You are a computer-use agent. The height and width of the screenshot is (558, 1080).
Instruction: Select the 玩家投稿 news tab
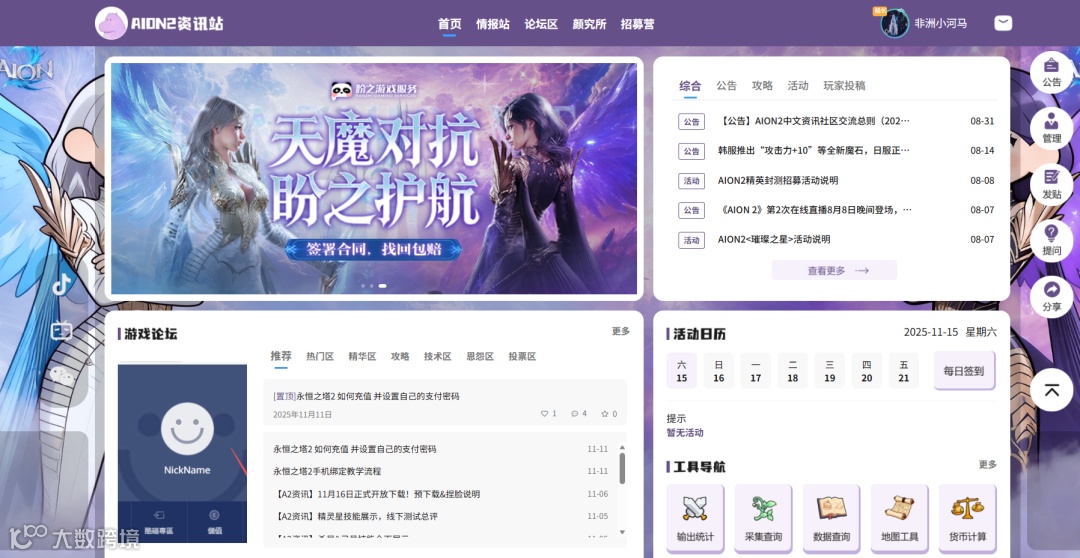(x=844, y=86)
